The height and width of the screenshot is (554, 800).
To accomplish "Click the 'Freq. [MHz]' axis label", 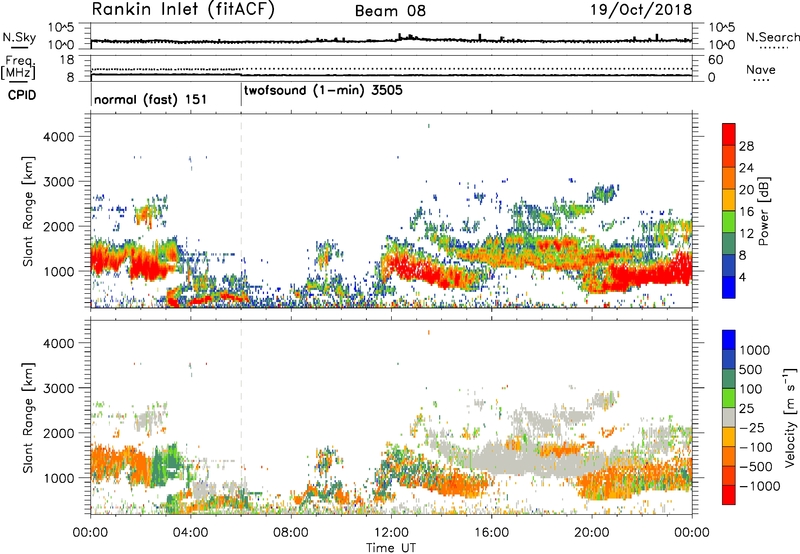I will (x=18, y=68).
